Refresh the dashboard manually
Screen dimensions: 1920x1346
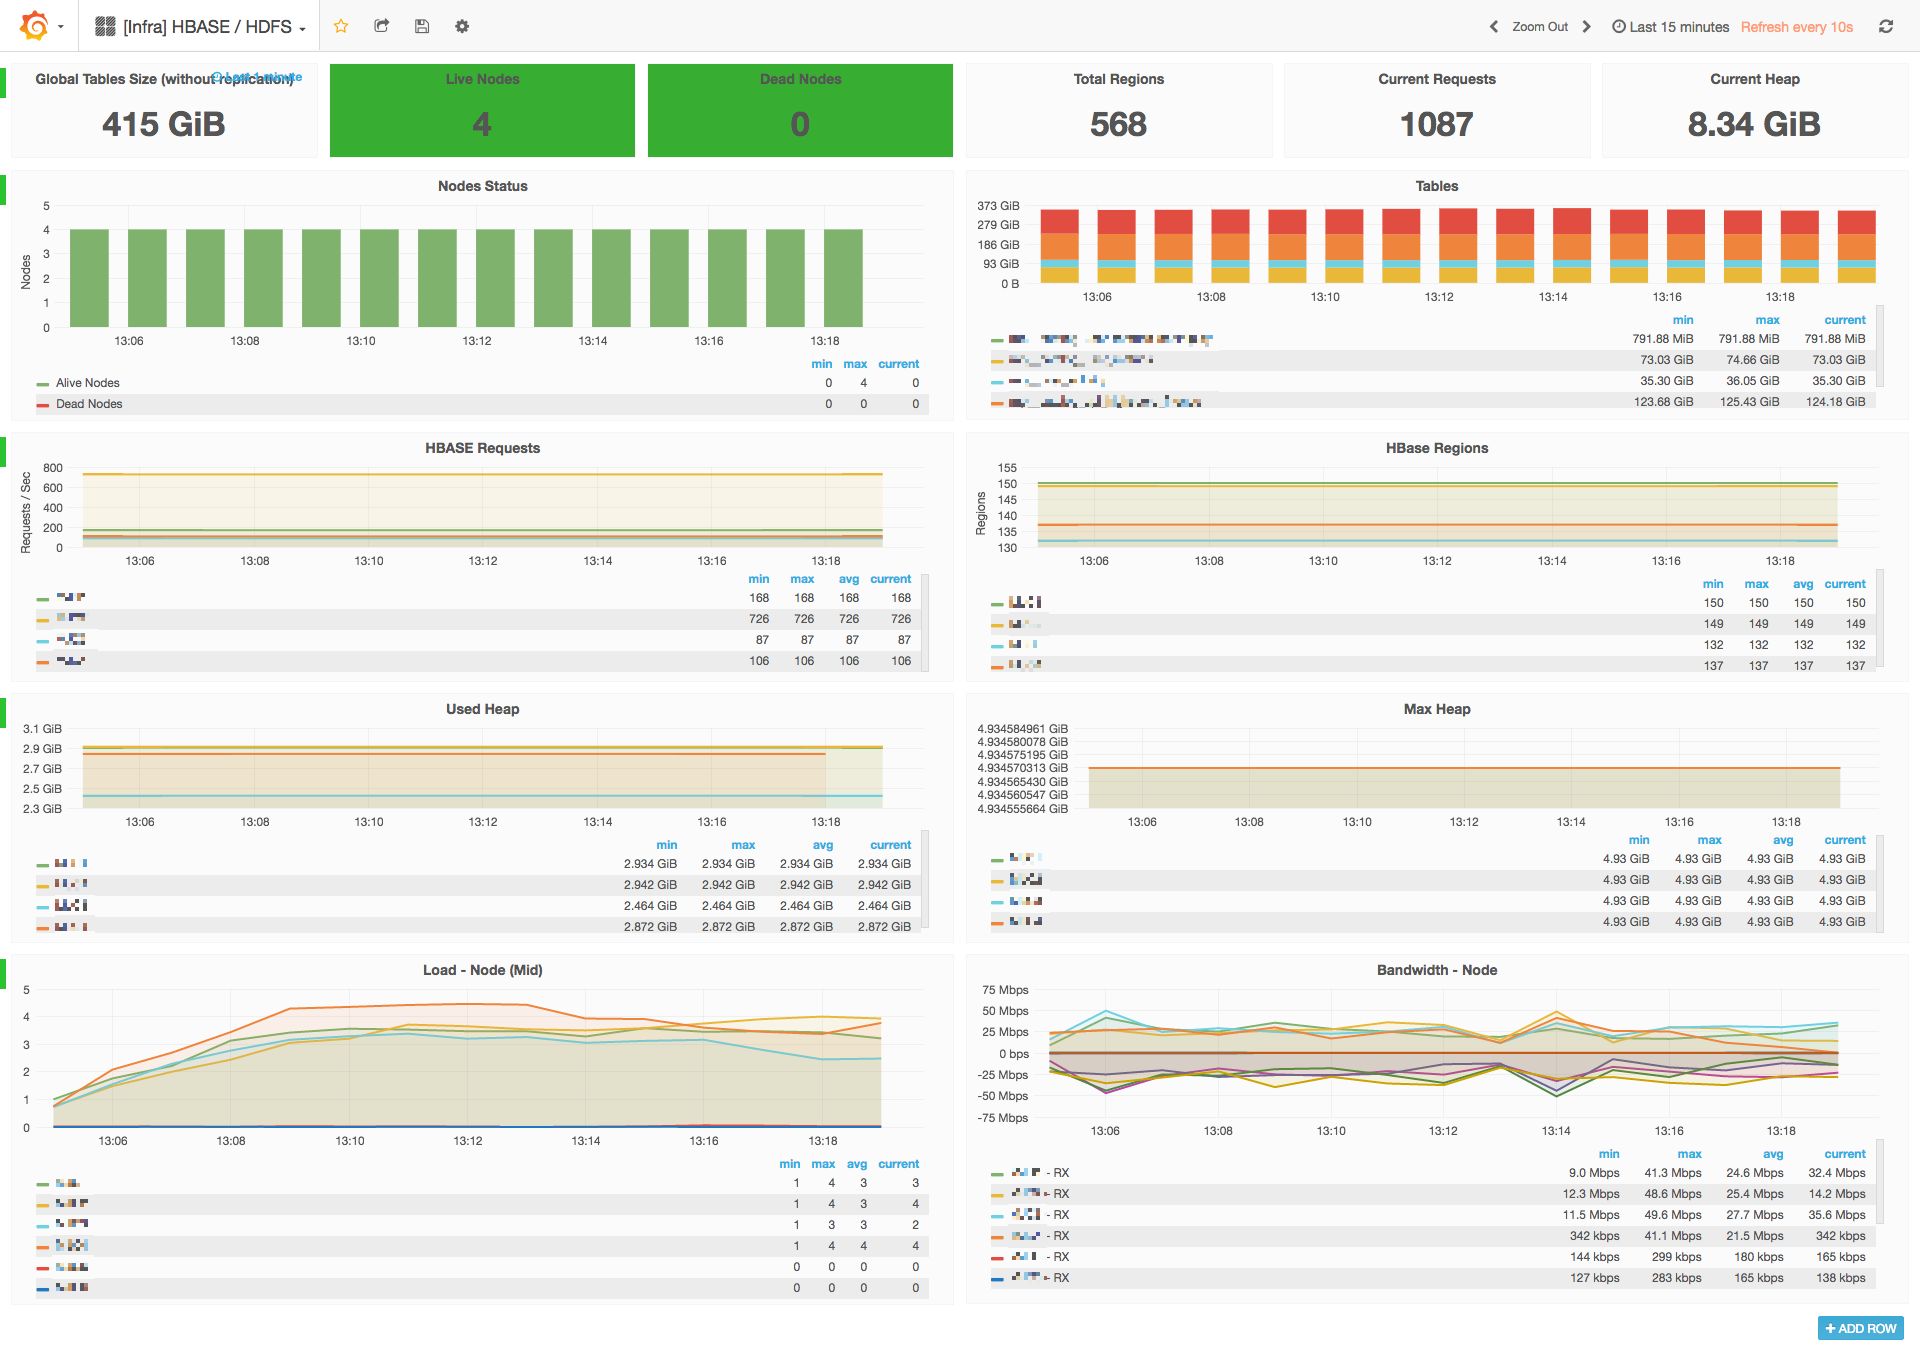point(1886,27)
